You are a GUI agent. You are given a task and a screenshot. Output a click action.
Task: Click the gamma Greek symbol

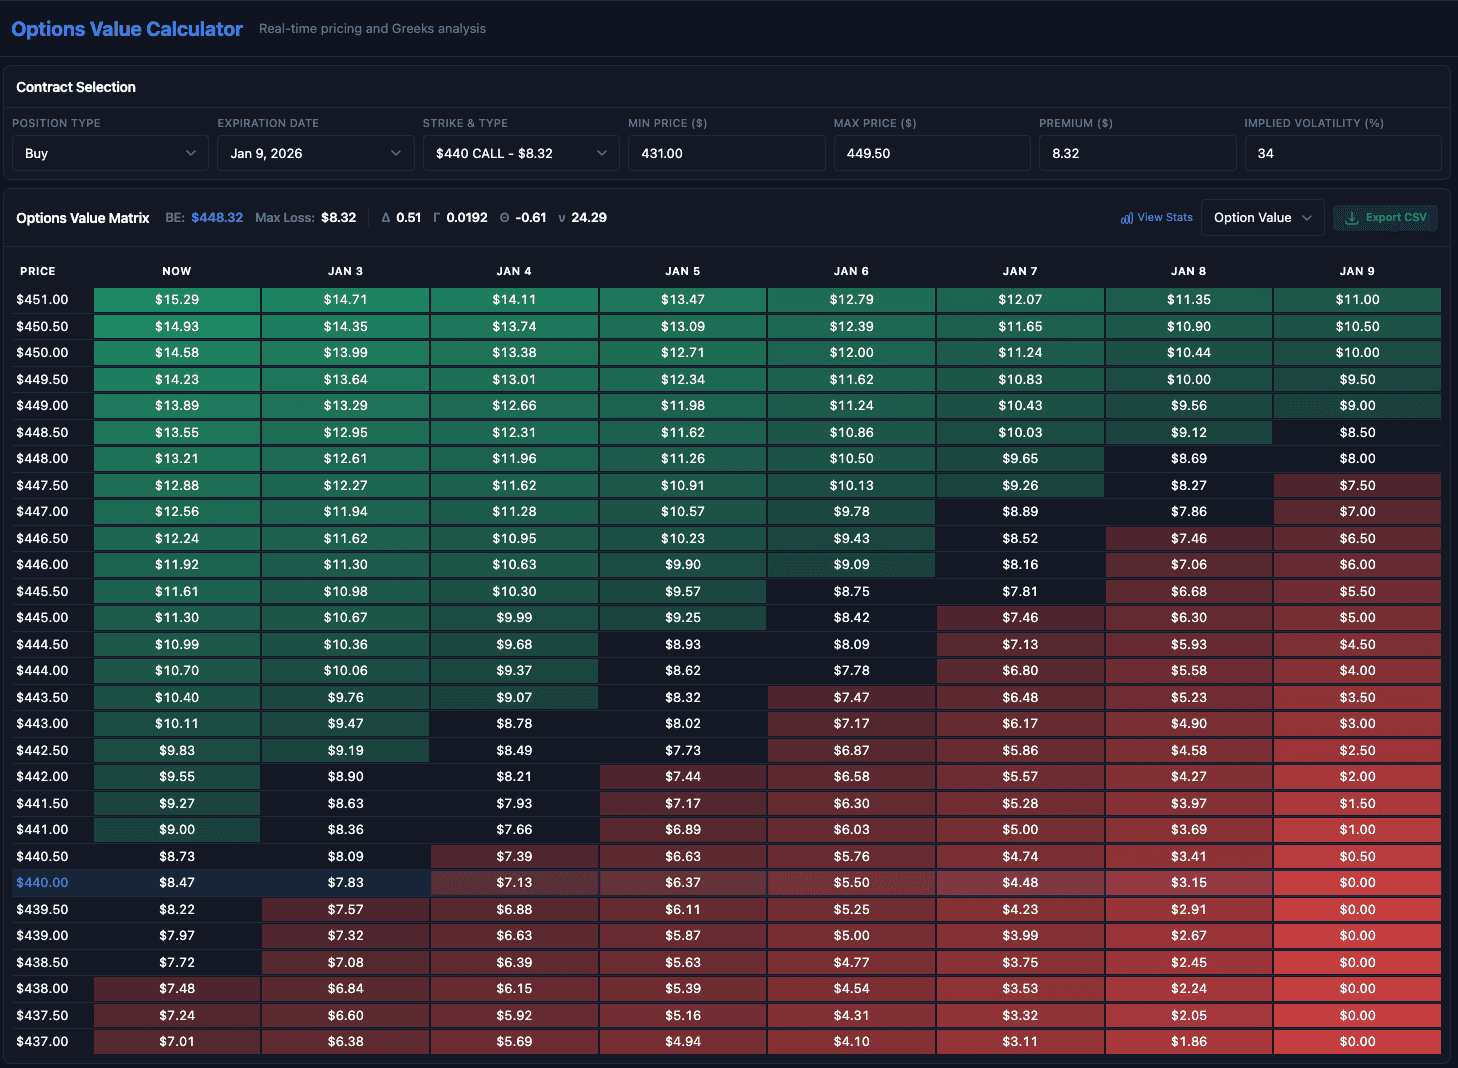point(437,218)
